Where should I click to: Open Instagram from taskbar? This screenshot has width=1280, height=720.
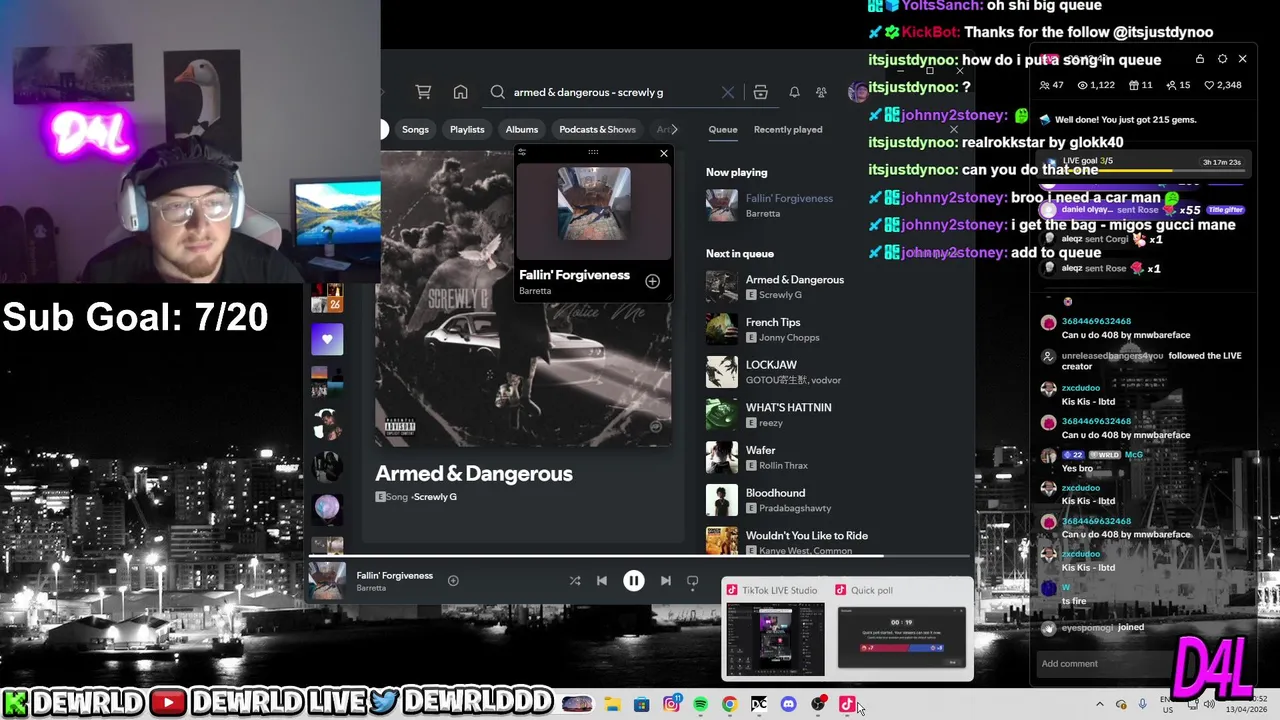[x=671, y=704]
